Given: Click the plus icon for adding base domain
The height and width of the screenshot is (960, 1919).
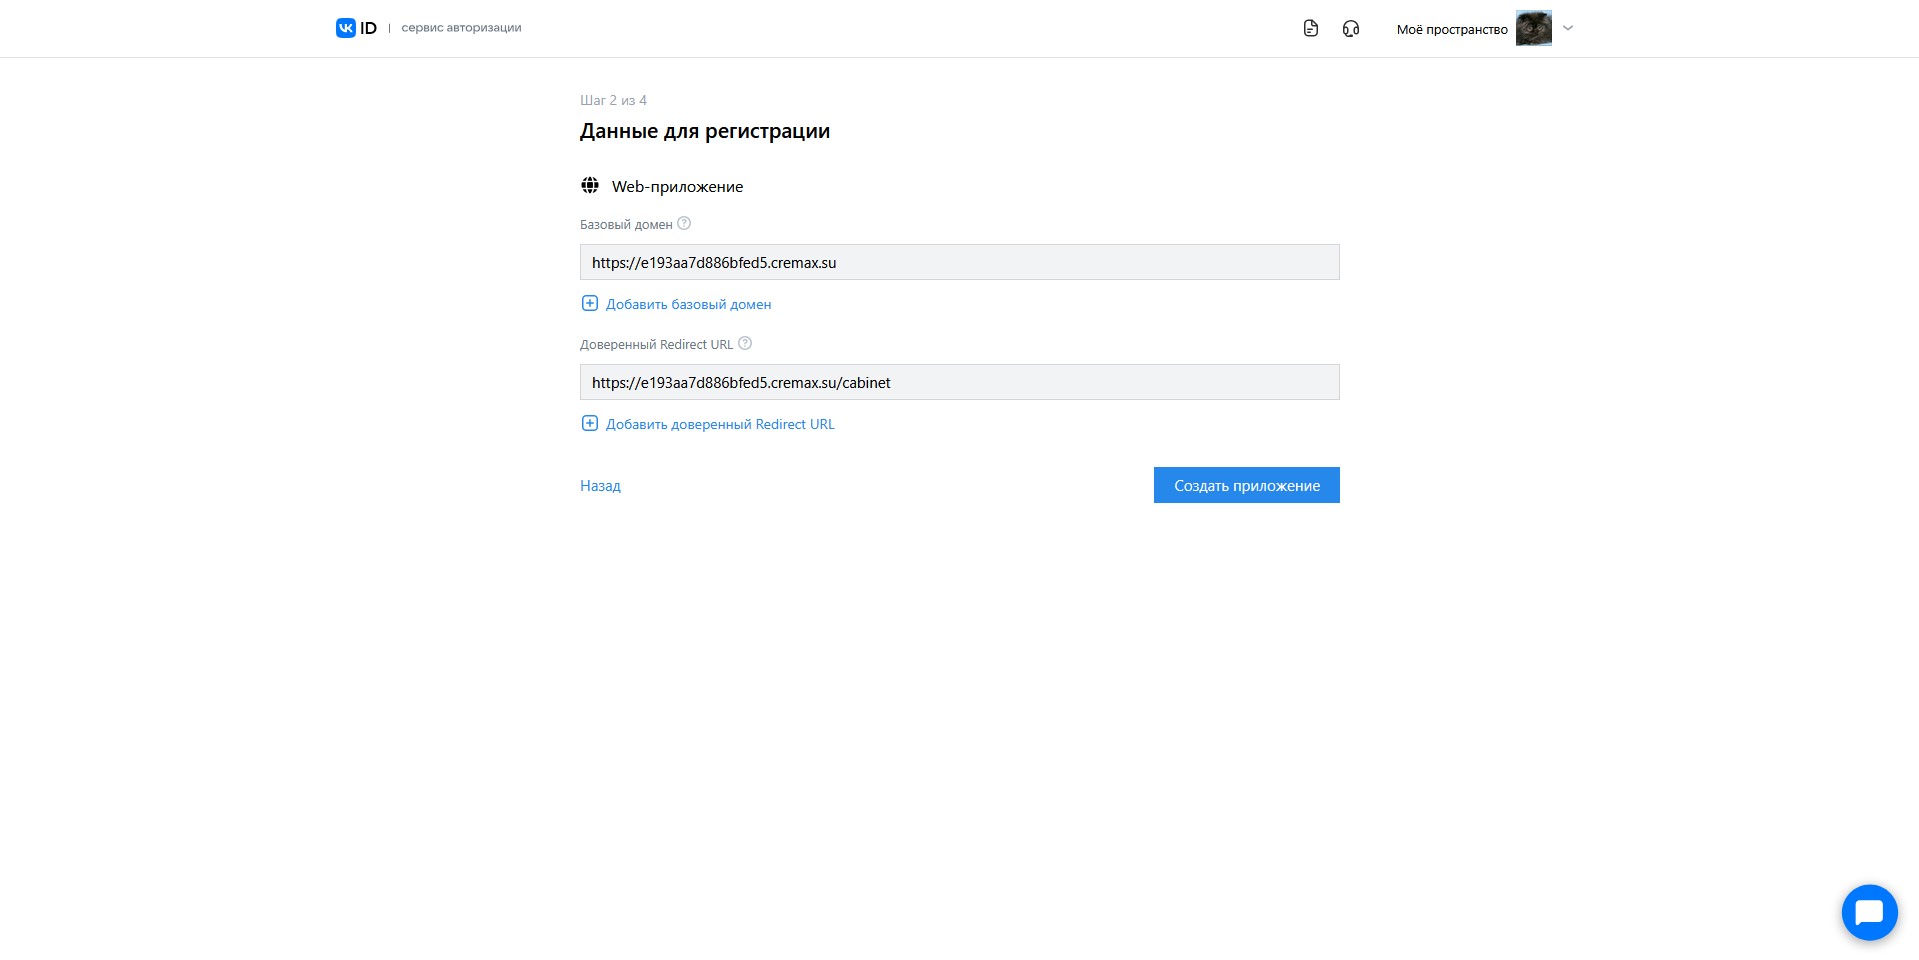Looking at the screenshot, I should [590, 304].
